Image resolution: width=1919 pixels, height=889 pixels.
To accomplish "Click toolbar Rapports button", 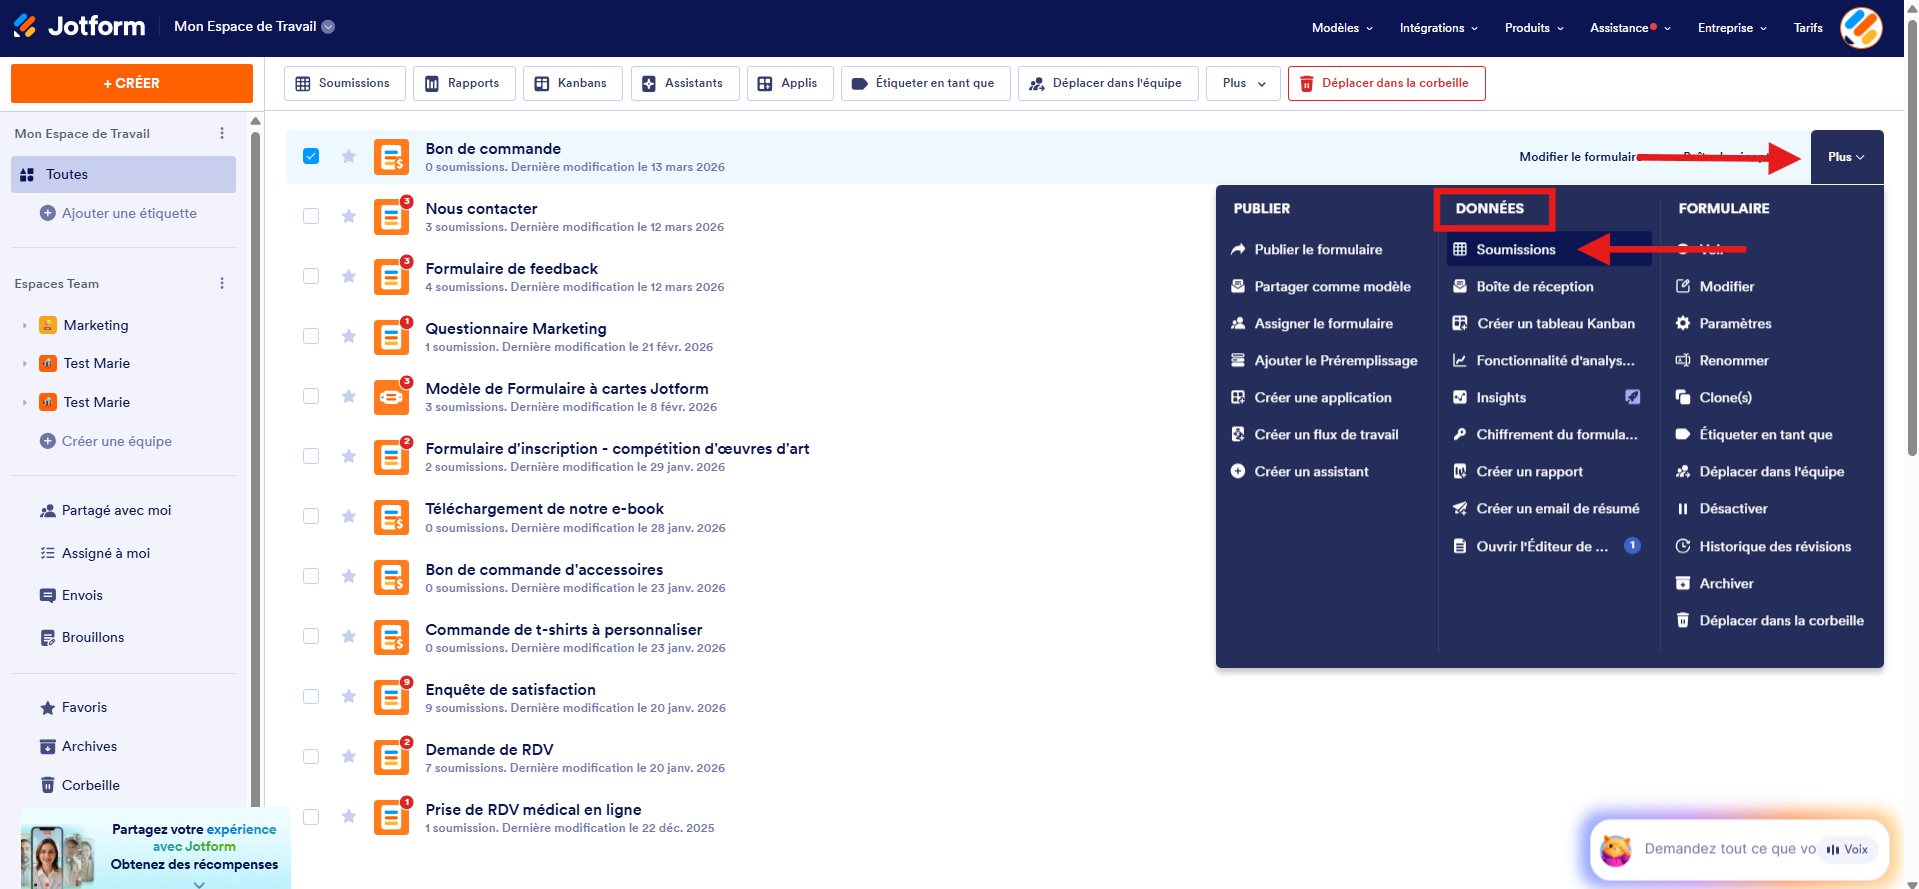I will pos(464,83).
